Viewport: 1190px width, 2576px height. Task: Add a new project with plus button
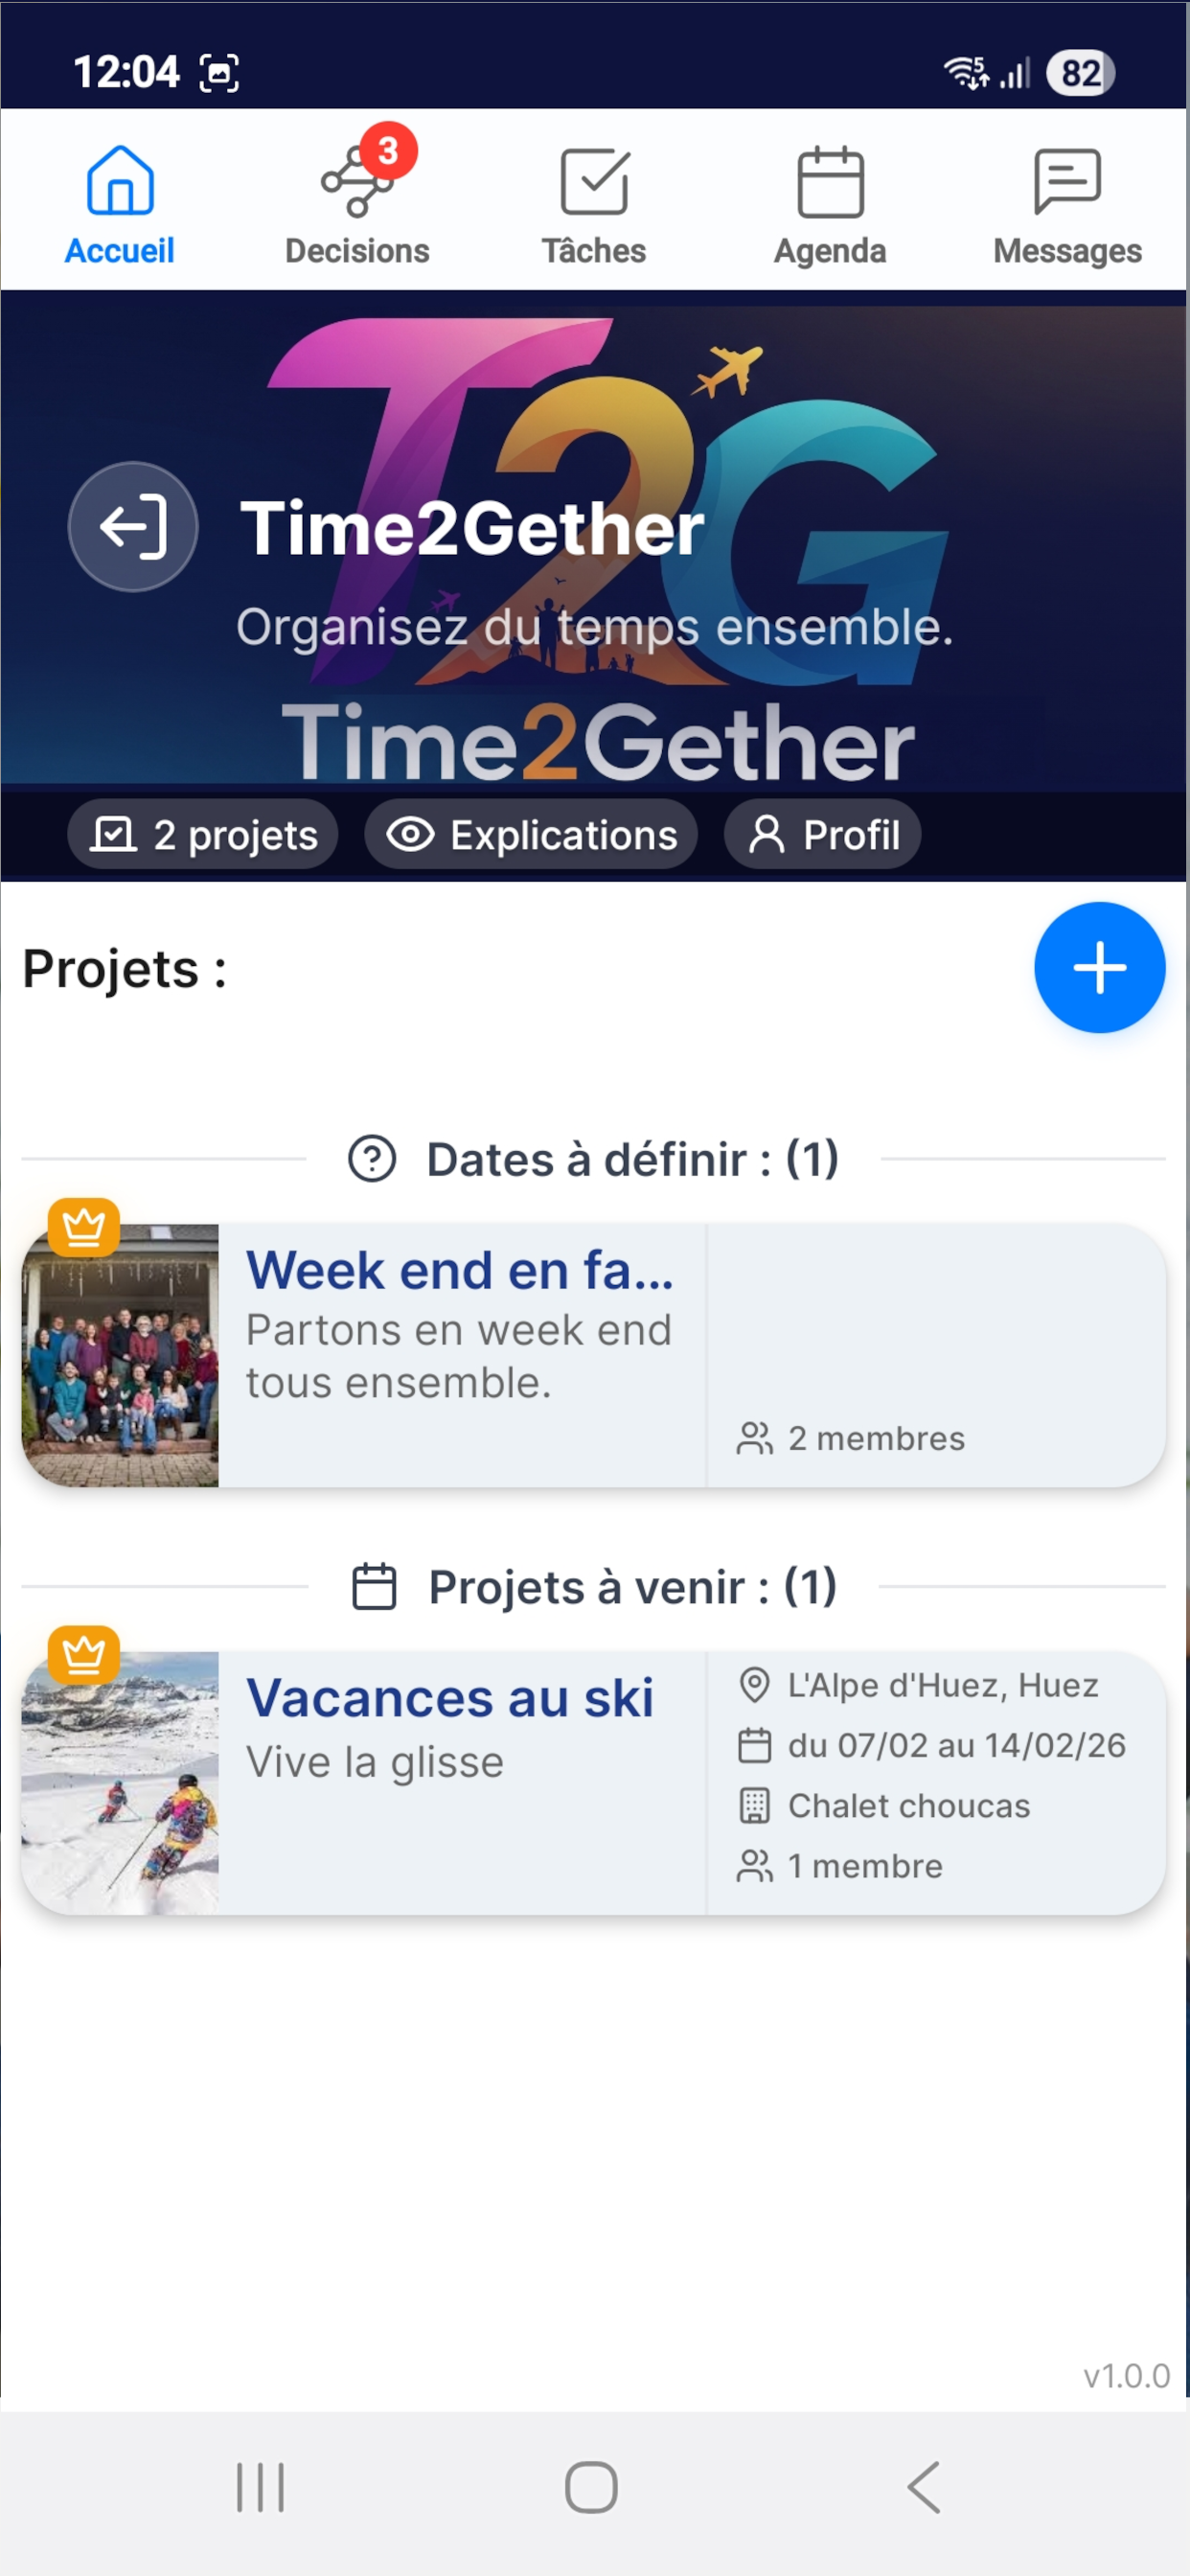(x=1099, y=968)
